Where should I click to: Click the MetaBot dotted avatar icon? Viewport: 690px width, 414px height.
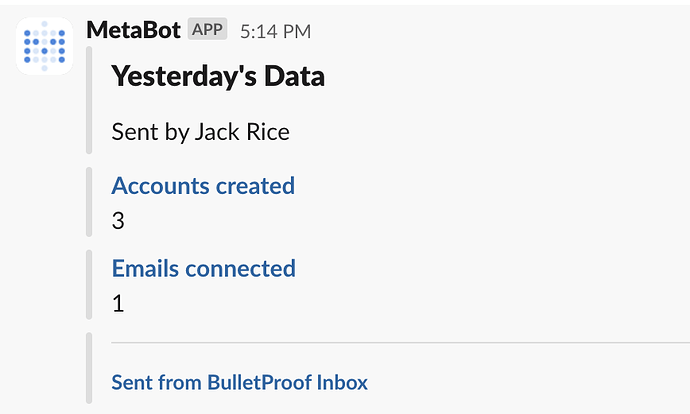[44, 46]
